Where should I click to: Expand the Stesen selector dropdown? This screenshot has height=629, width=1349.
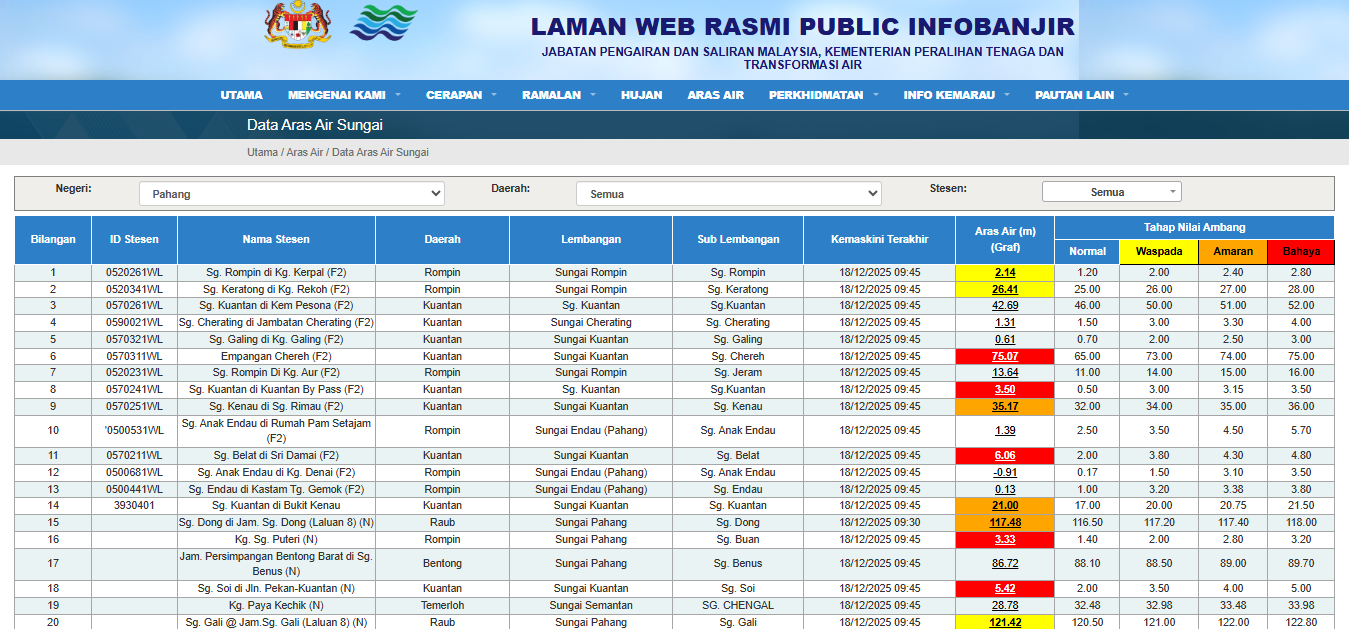(x=1111, y=192)
